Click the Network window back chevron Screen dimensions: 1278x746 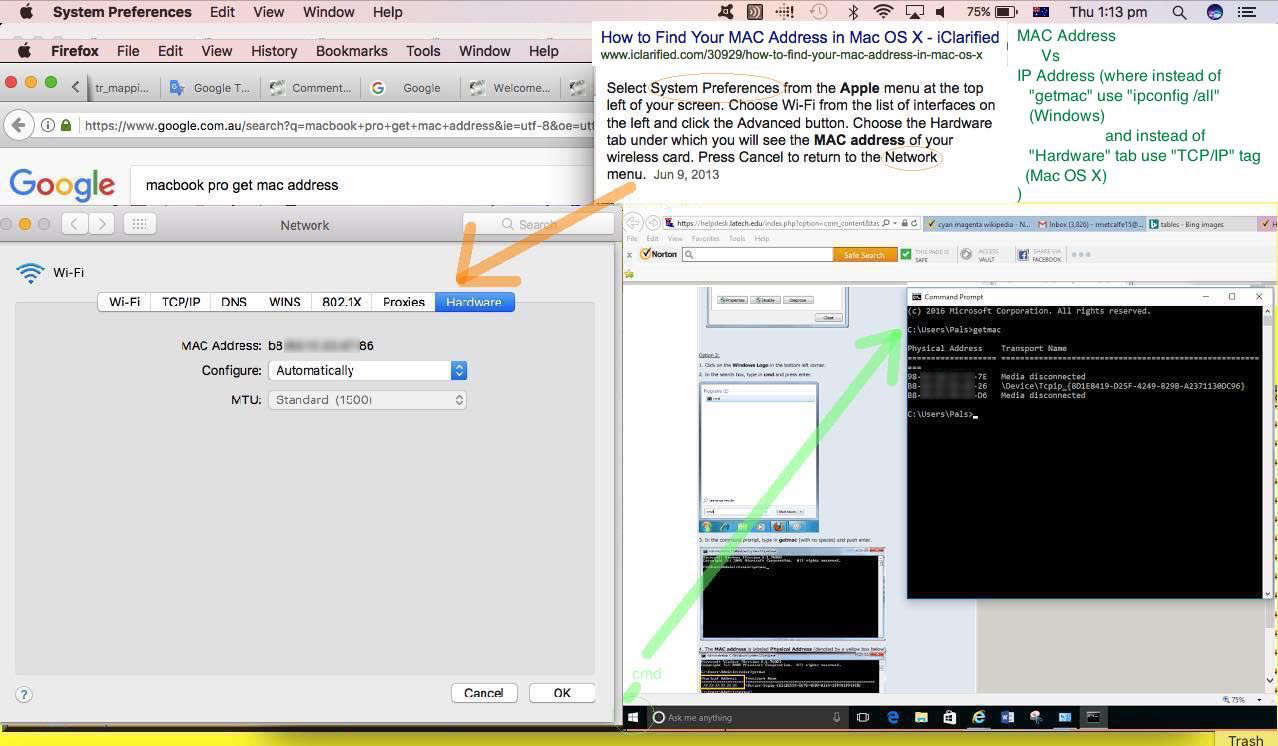[75, 224]
